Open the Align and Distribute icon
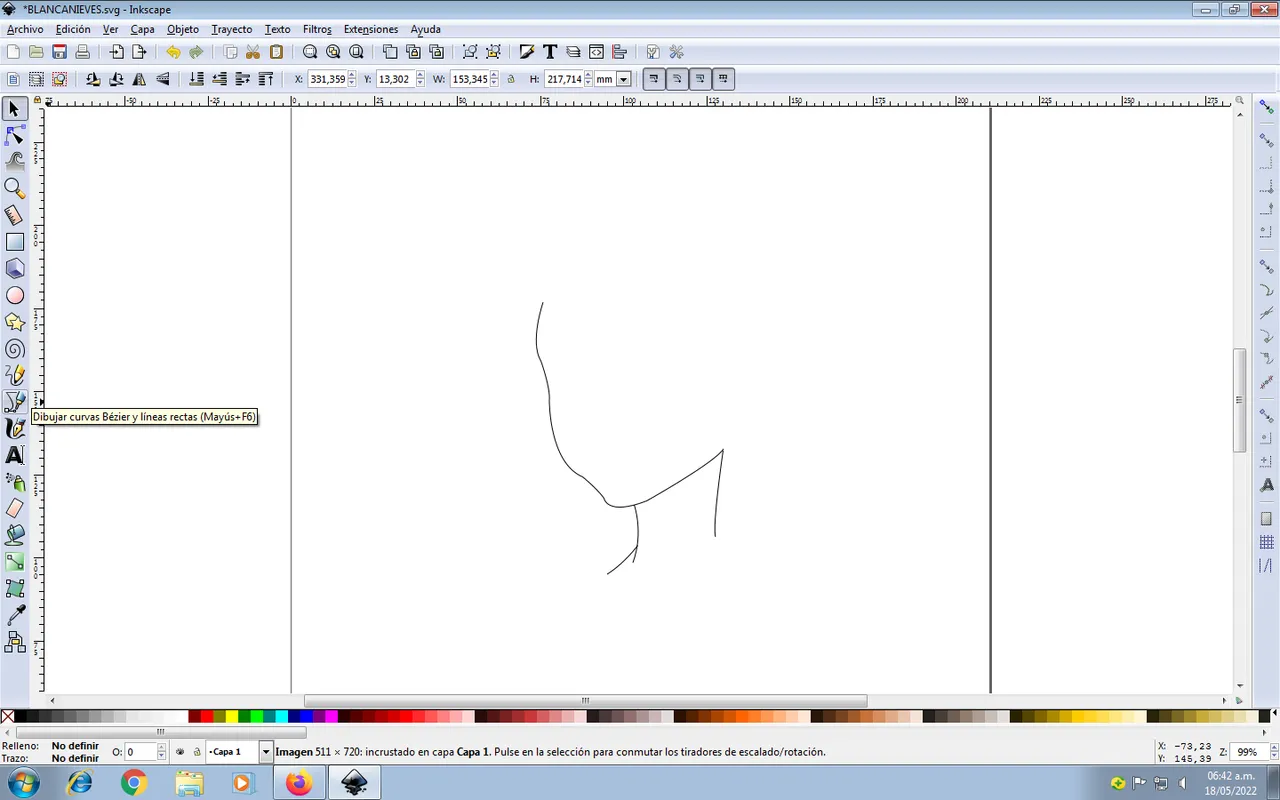This screenshot has width=1280, height=800. [x=620, y=52]
